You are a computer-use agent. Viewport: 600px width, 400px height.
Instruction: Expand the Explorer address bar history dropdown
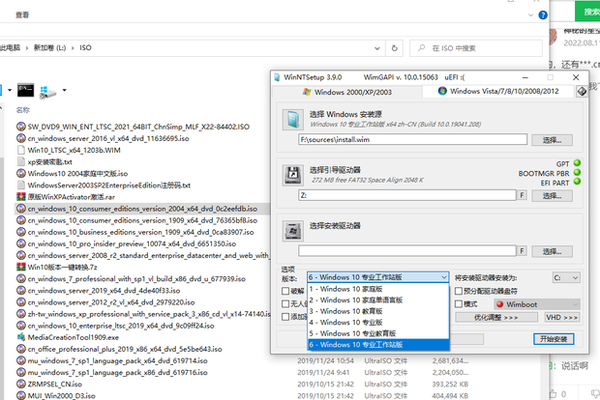tap(377, 48)
